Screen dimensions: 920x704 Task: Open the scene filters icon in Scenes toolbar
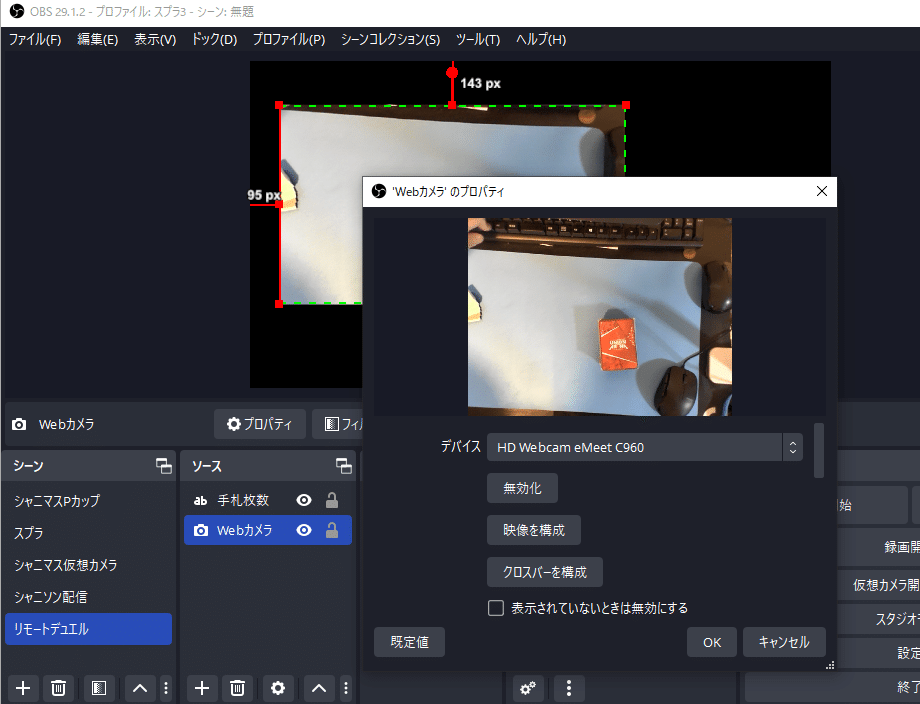click(x=99, y=688)
